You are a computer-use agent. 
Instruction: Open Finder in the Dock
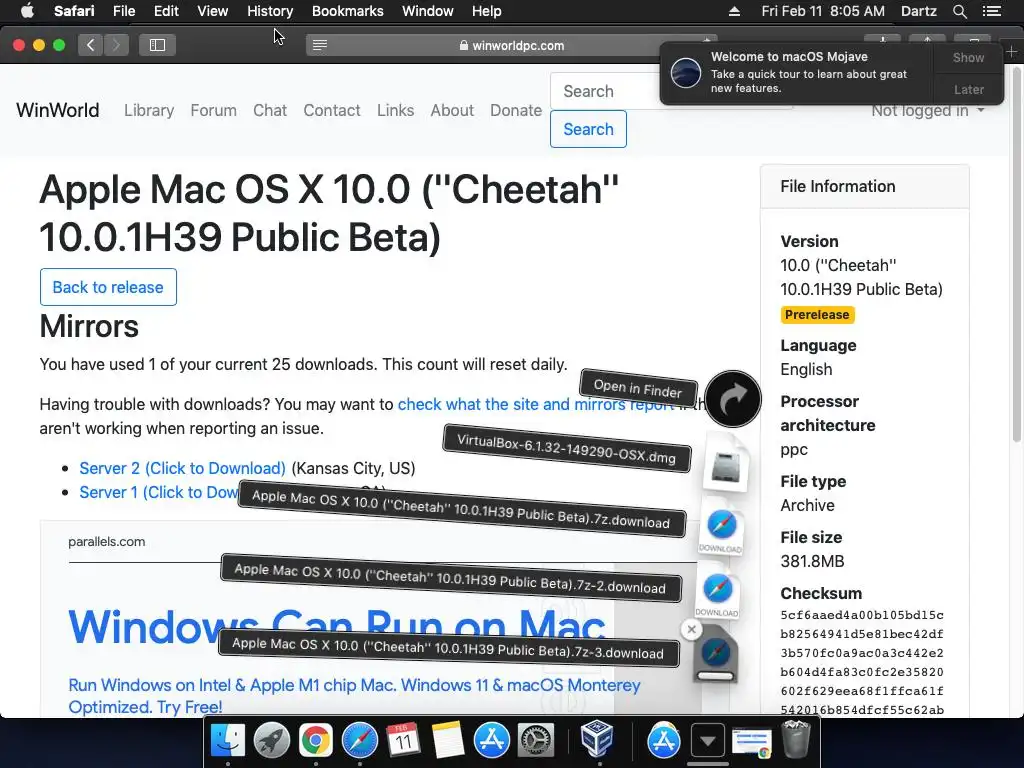point(227,740)
